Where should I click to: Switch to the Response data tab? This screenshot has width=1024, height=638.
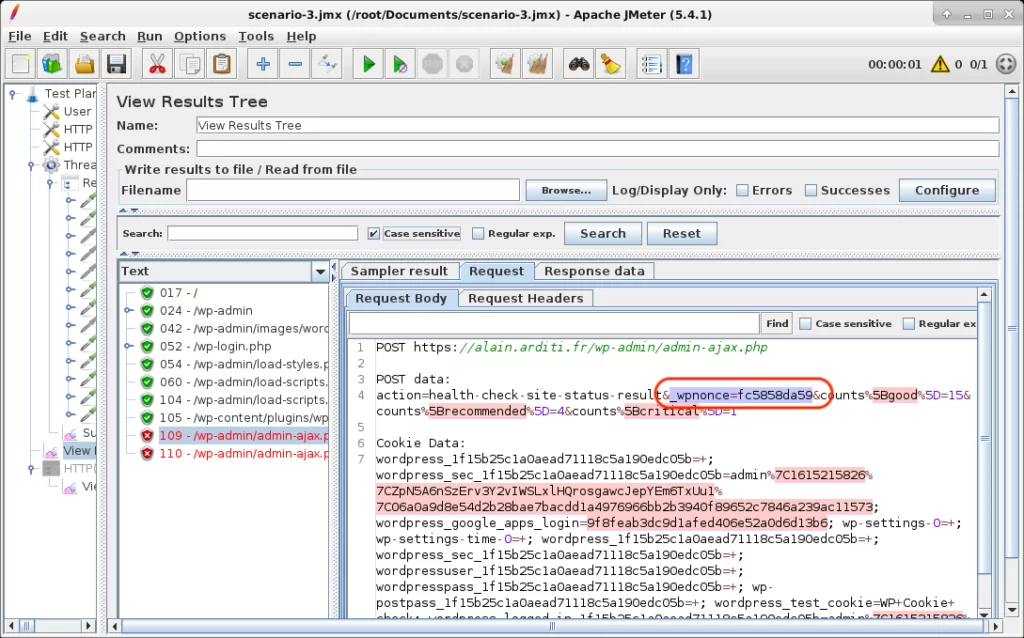(594, 271)
